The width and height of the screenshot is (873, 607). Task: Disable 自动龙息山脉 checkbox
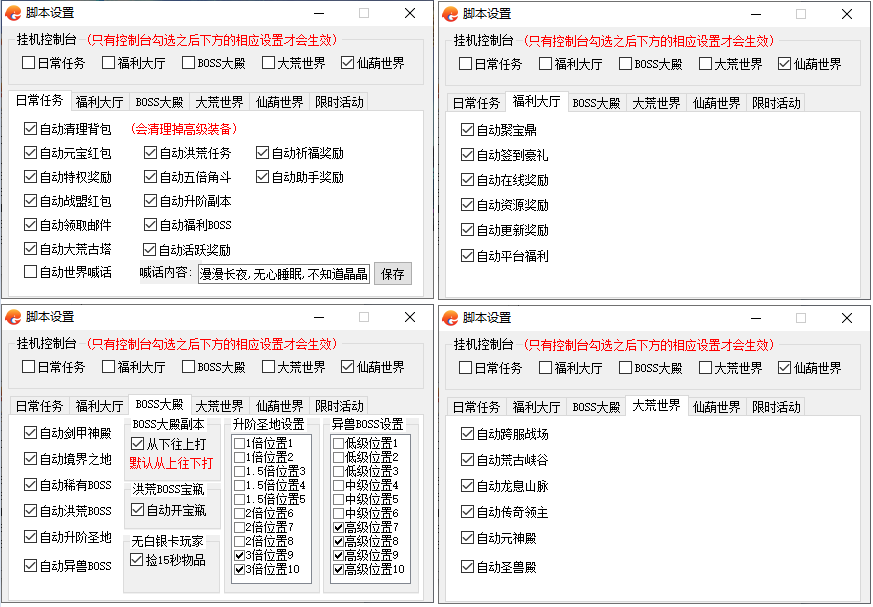point(468,486)
